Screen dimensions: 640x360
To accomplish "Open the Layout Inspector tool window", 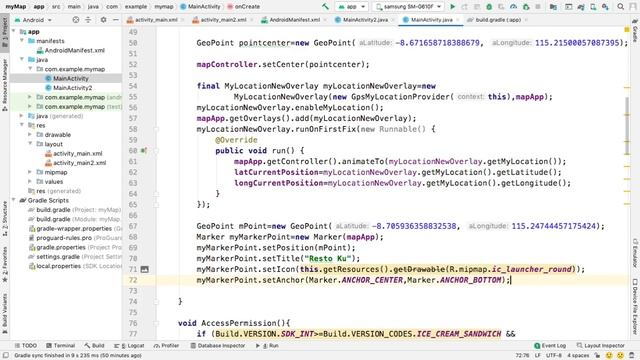I will click(x=600, y=346).
